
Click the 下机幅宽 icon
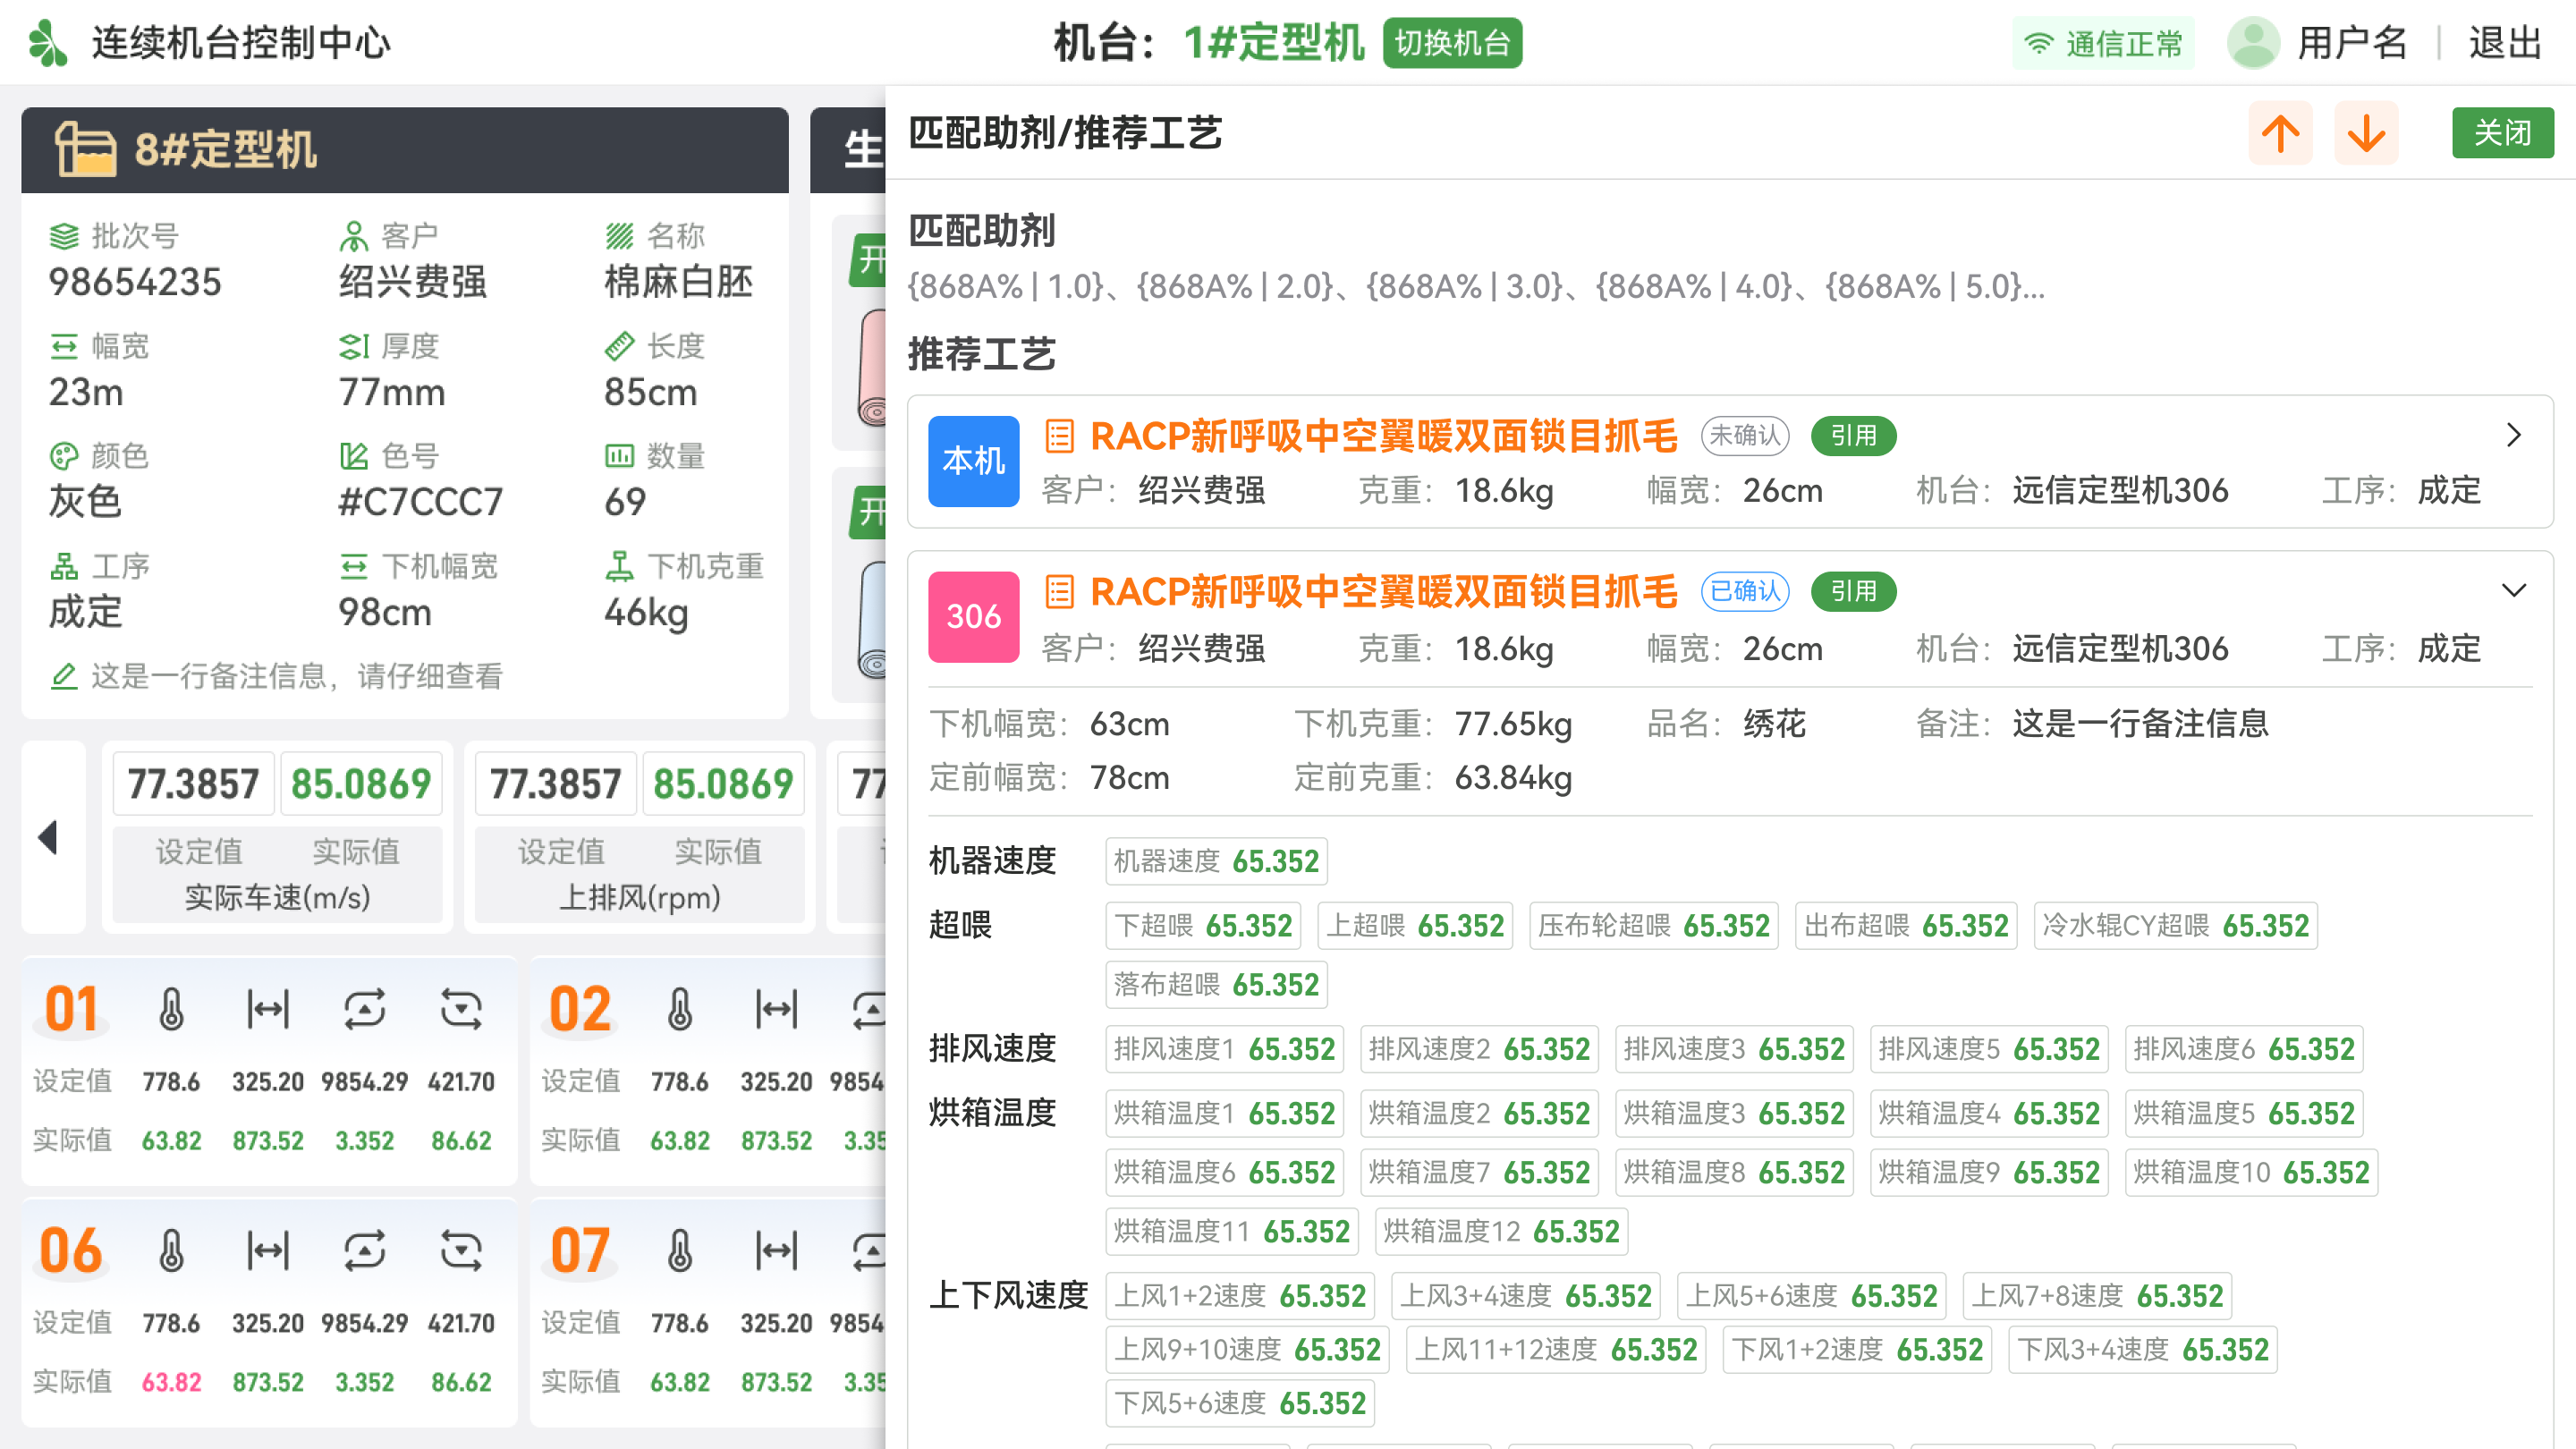pyautogui.click(x=353, y=567)
